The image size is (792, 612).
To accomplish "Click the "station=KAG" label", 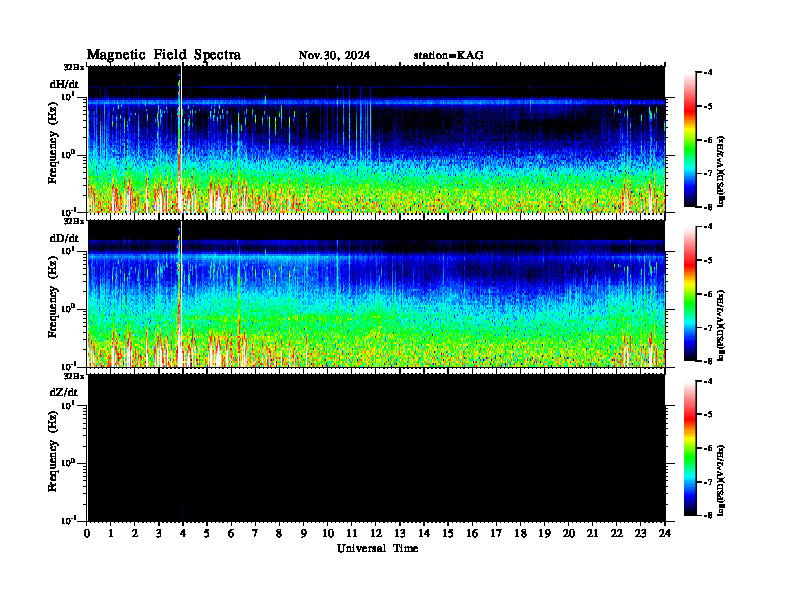I will (x=449, y=56).
